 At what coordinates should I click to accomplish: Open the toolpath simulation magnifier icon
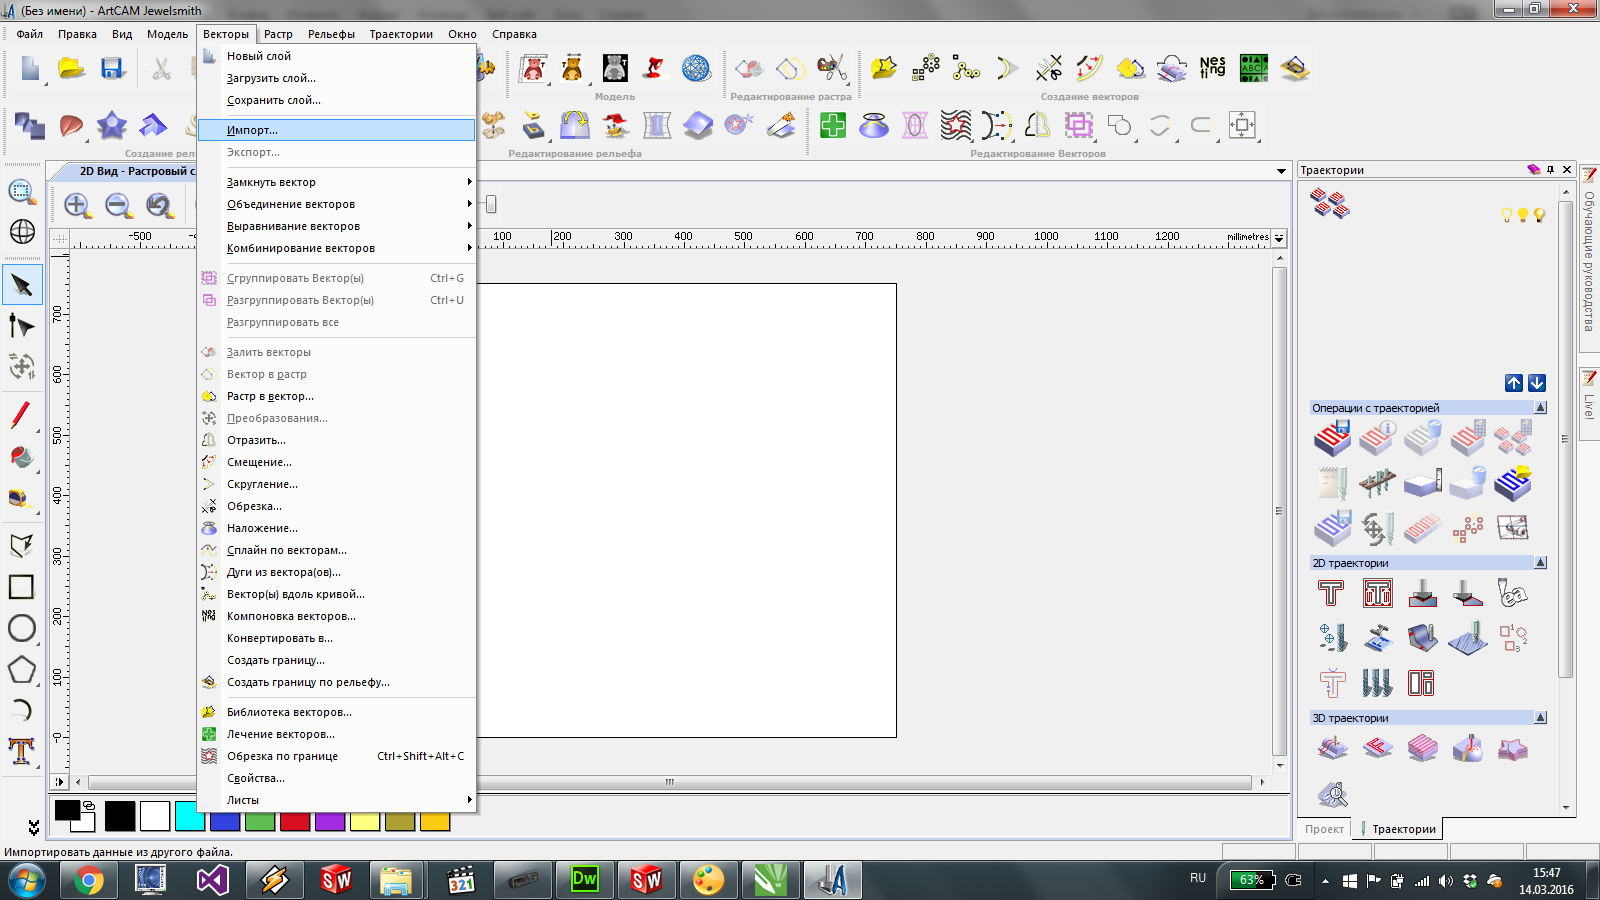click(1332, 795)
